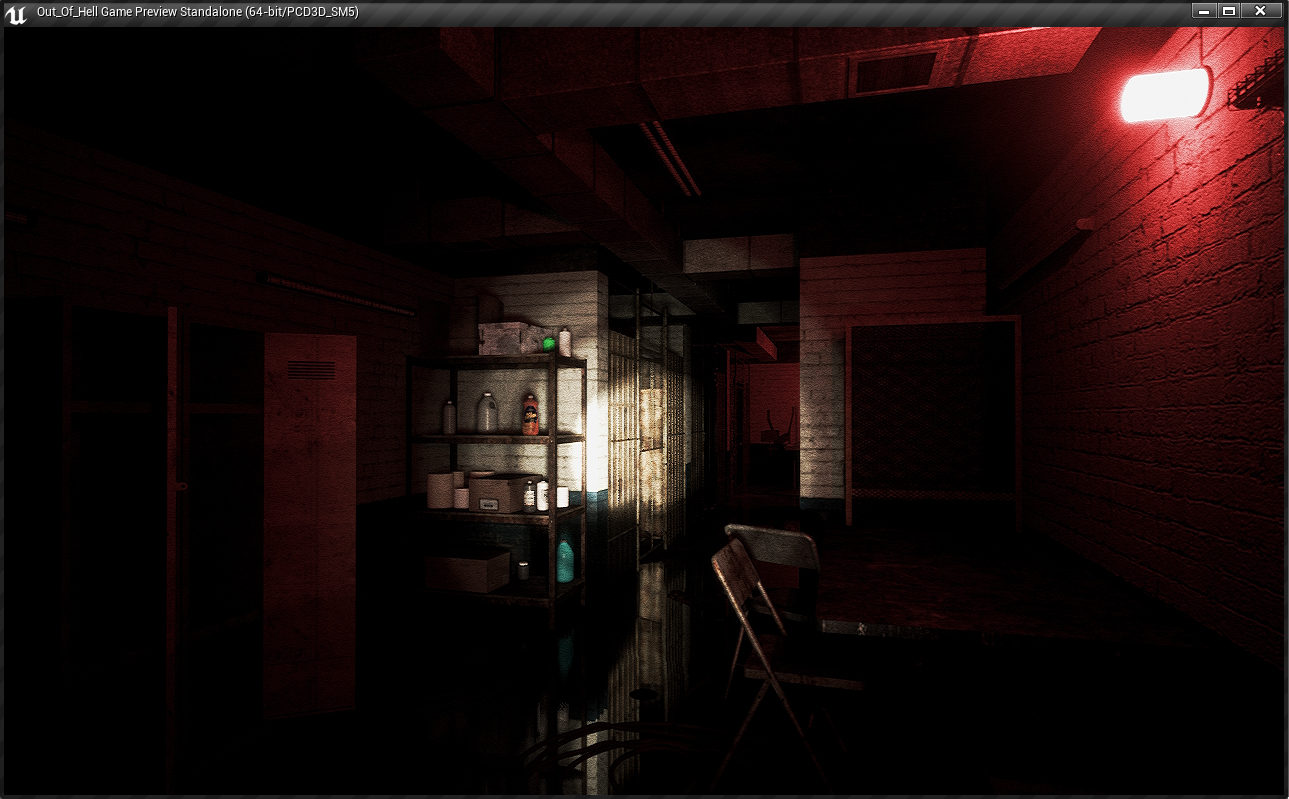This screenshot has width=1289, height=799.
Task: Click the cardboard box on bottom shelf
Action: [x=468, y=571]
